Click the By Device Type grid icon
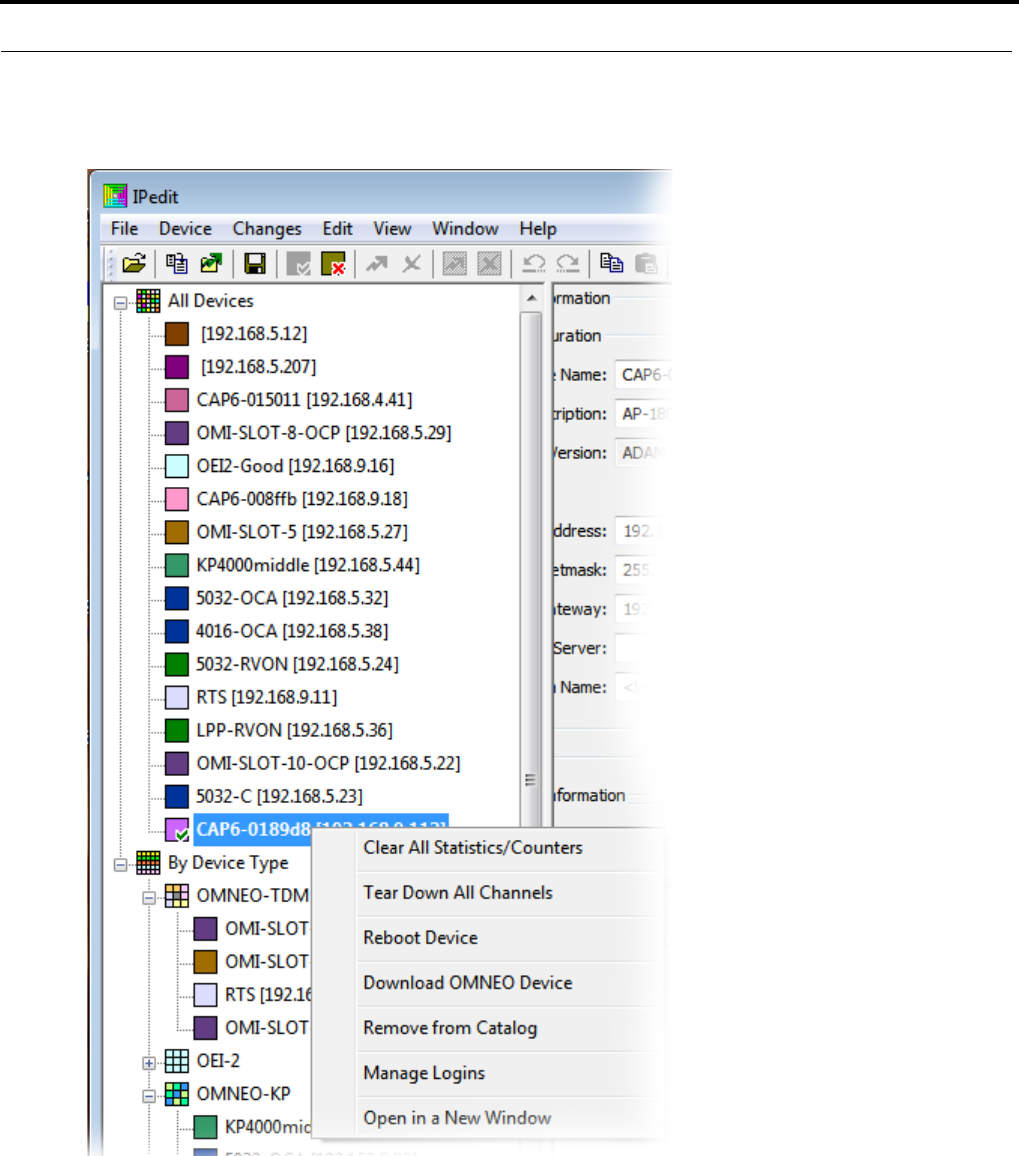The height and width of the screenshot is (1156, 1019). coord(147,863)
